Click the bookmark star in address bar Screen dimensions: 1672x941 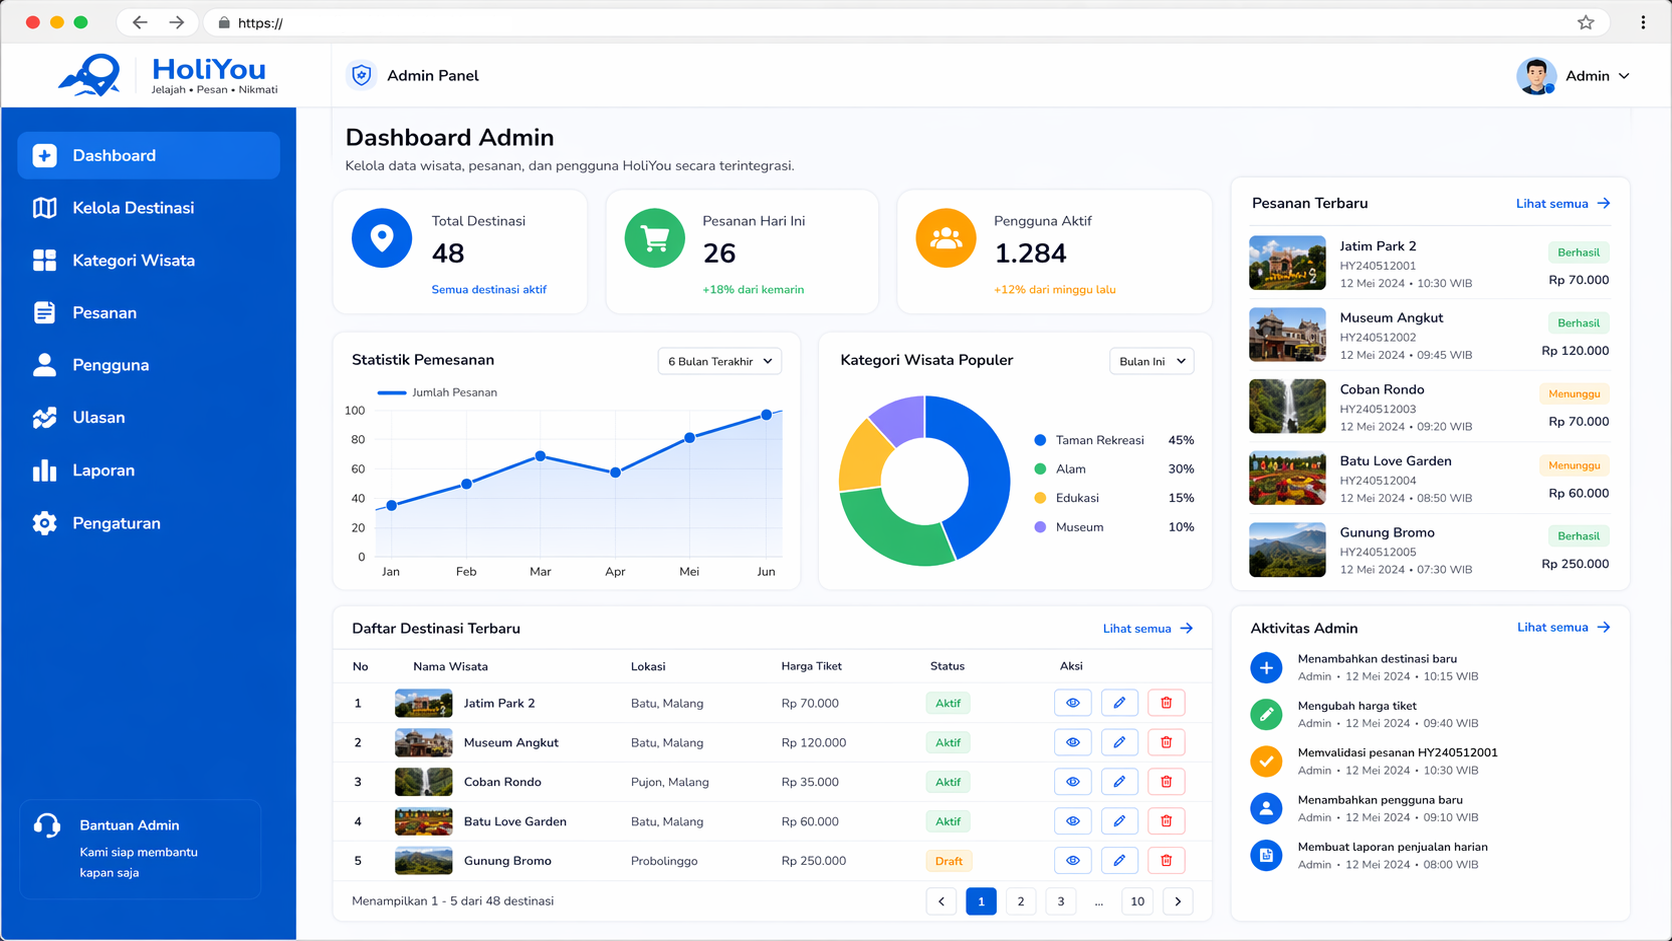click(x=1586, y=22)
